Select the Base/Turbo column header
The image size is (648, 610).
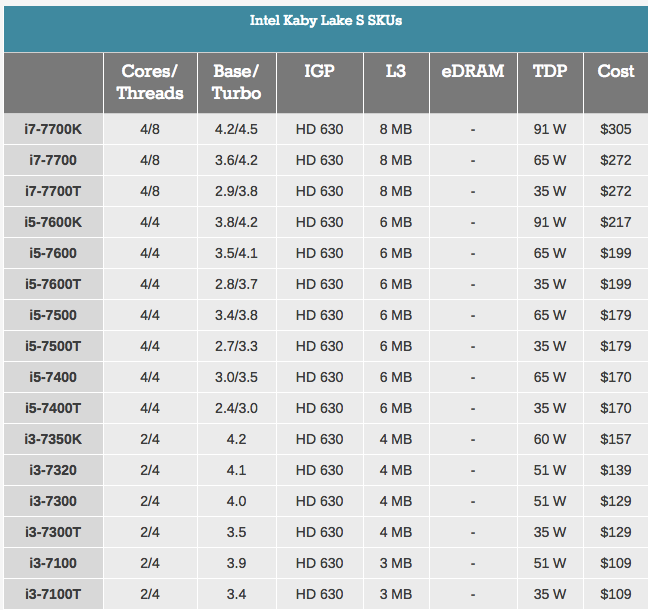point(236,82)
